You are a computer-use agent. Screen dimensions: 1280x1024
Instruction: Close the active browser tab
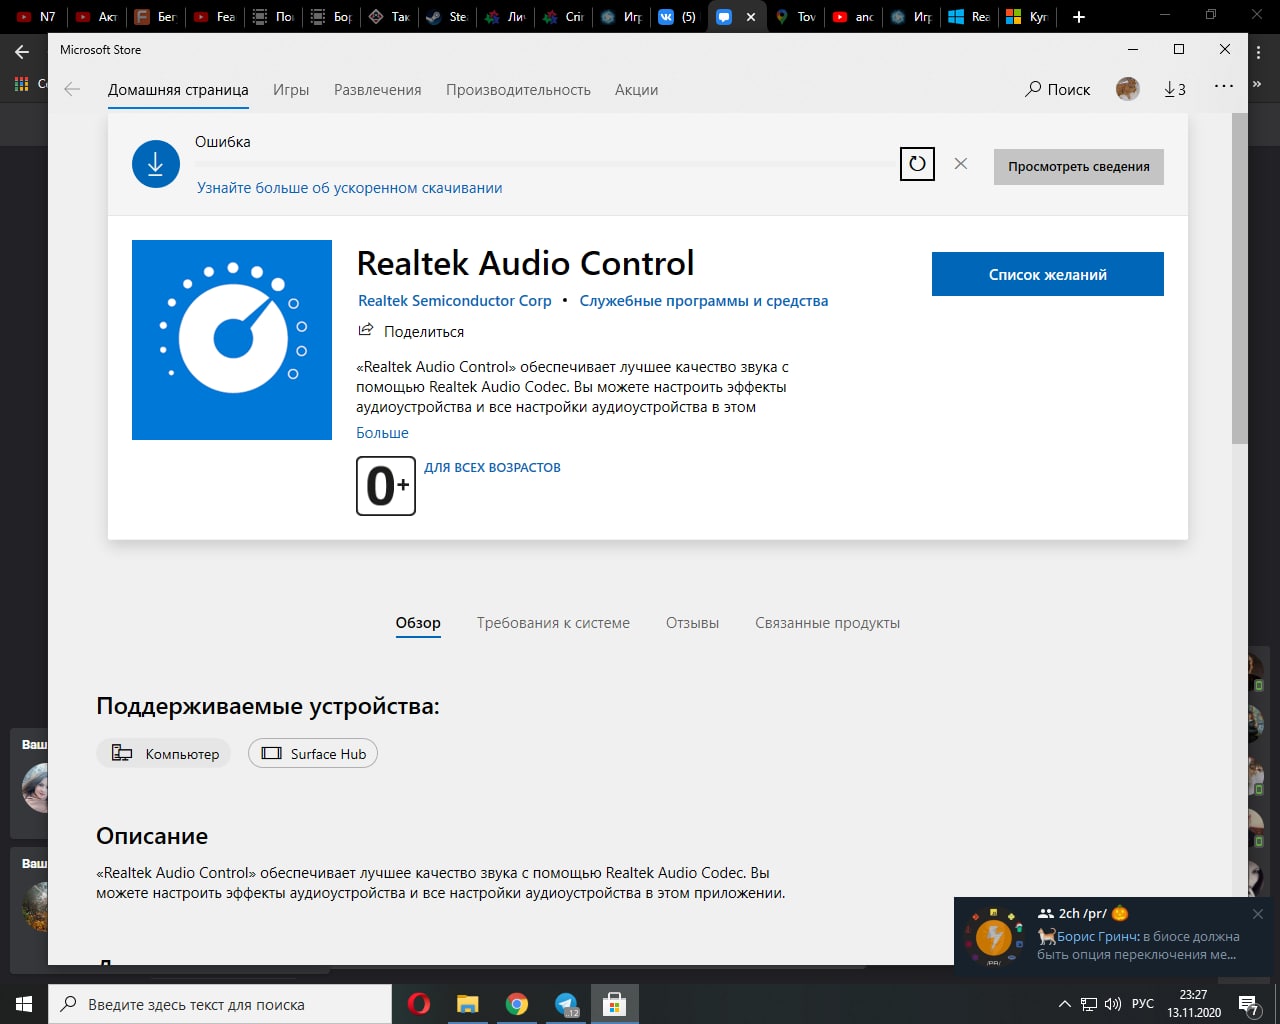(751, 17)
